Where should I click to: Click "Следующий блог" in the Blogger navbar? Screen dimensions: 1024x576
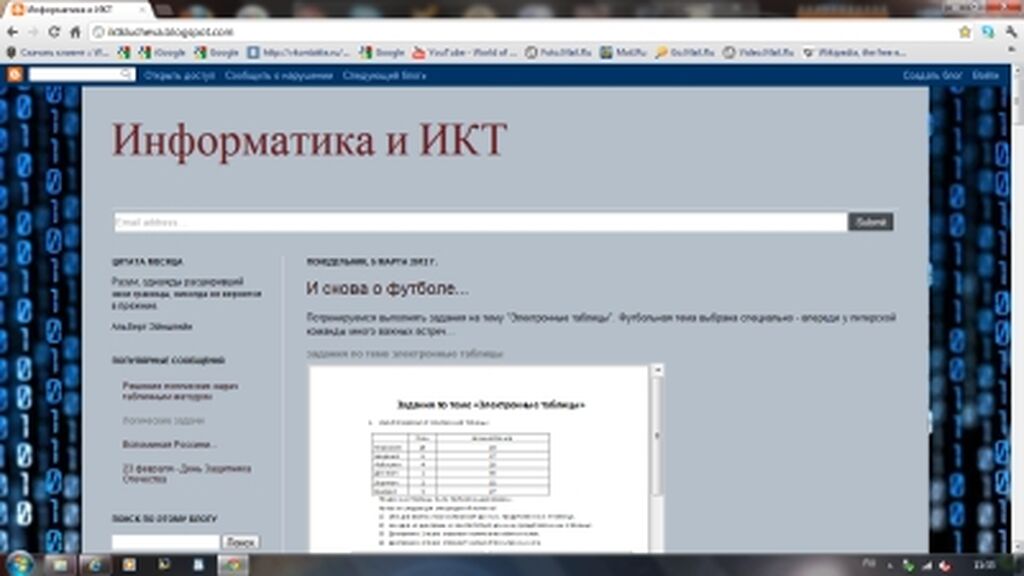[384, 76]
